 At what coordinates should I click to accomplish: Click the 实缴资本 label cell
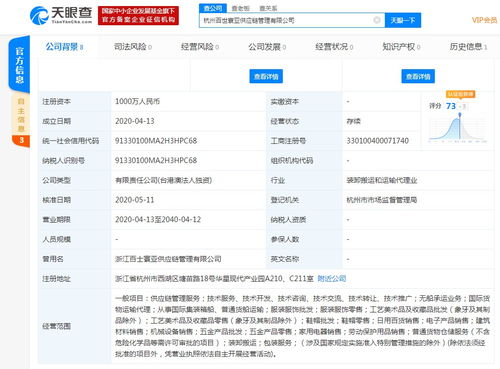[x=304, y=101]
